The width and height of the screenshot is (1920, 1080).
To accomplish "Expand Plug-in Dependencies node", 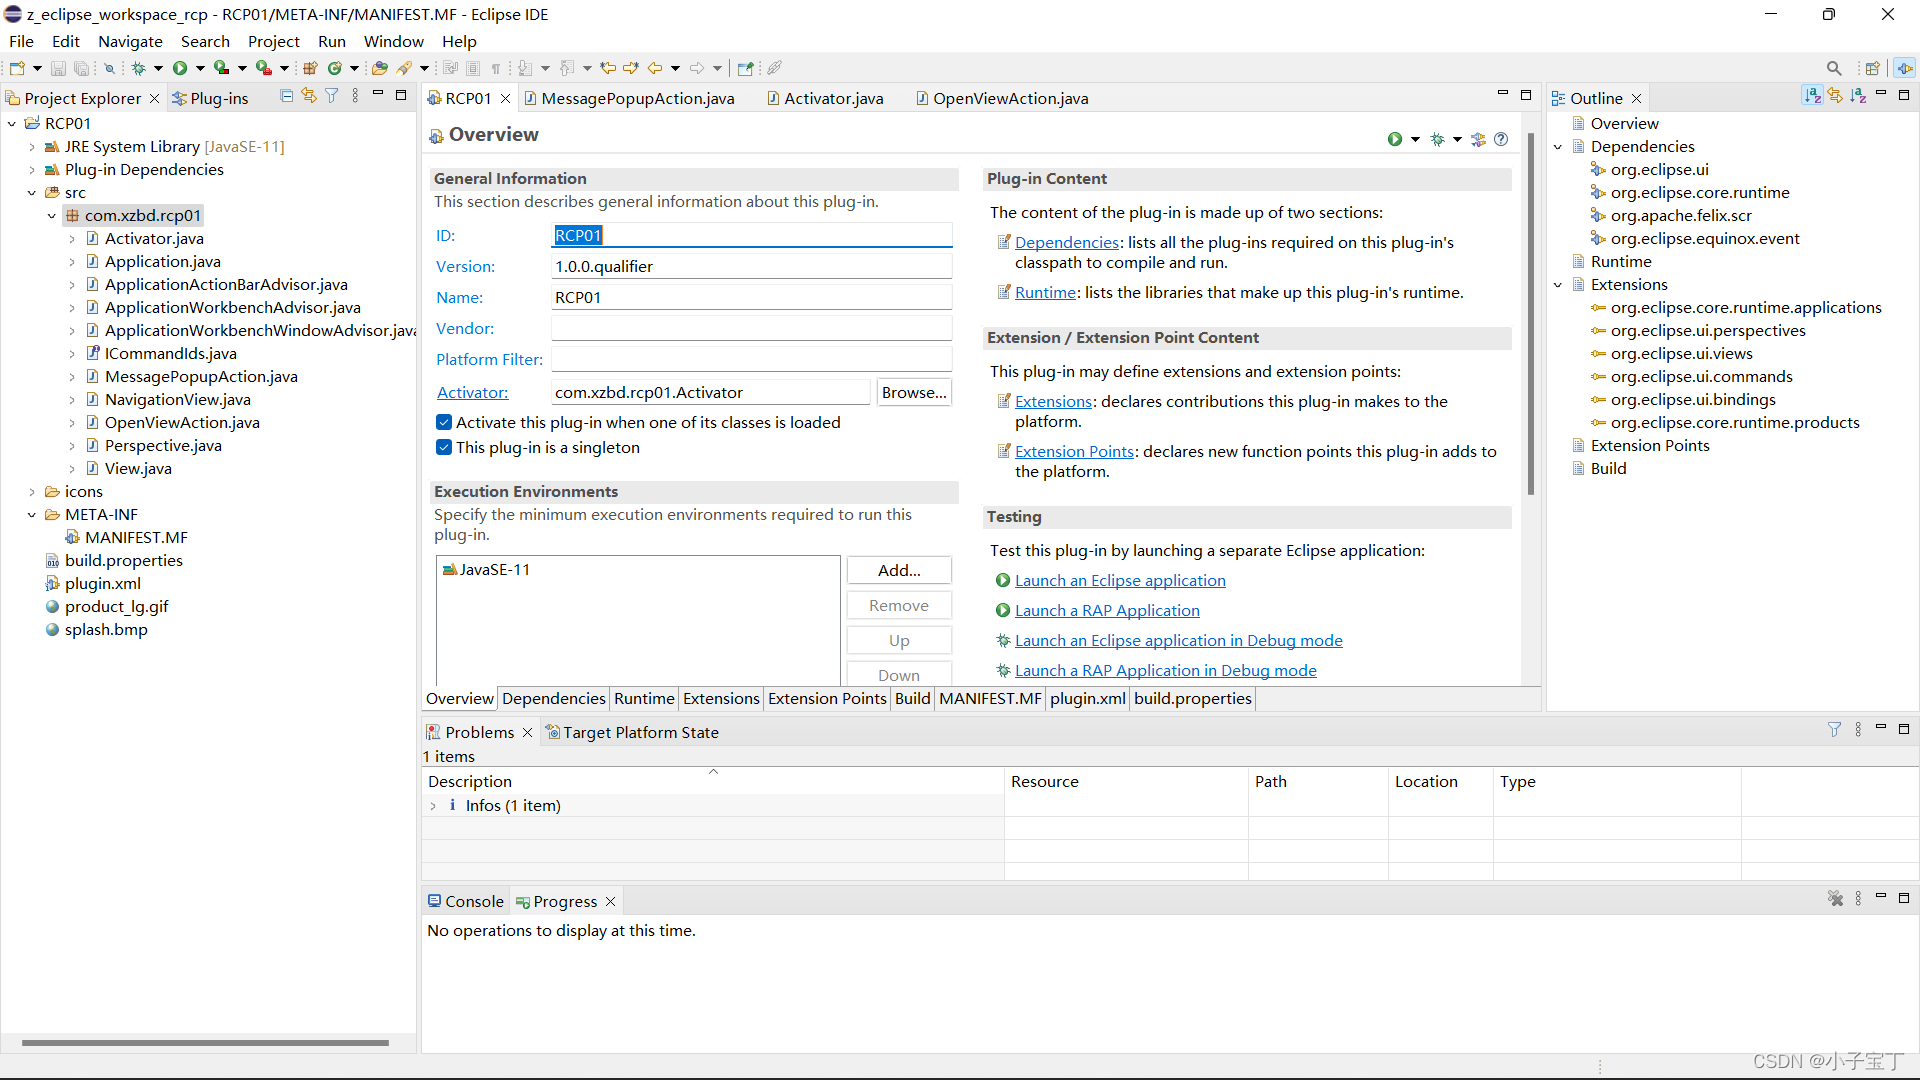I will [32, 169].
